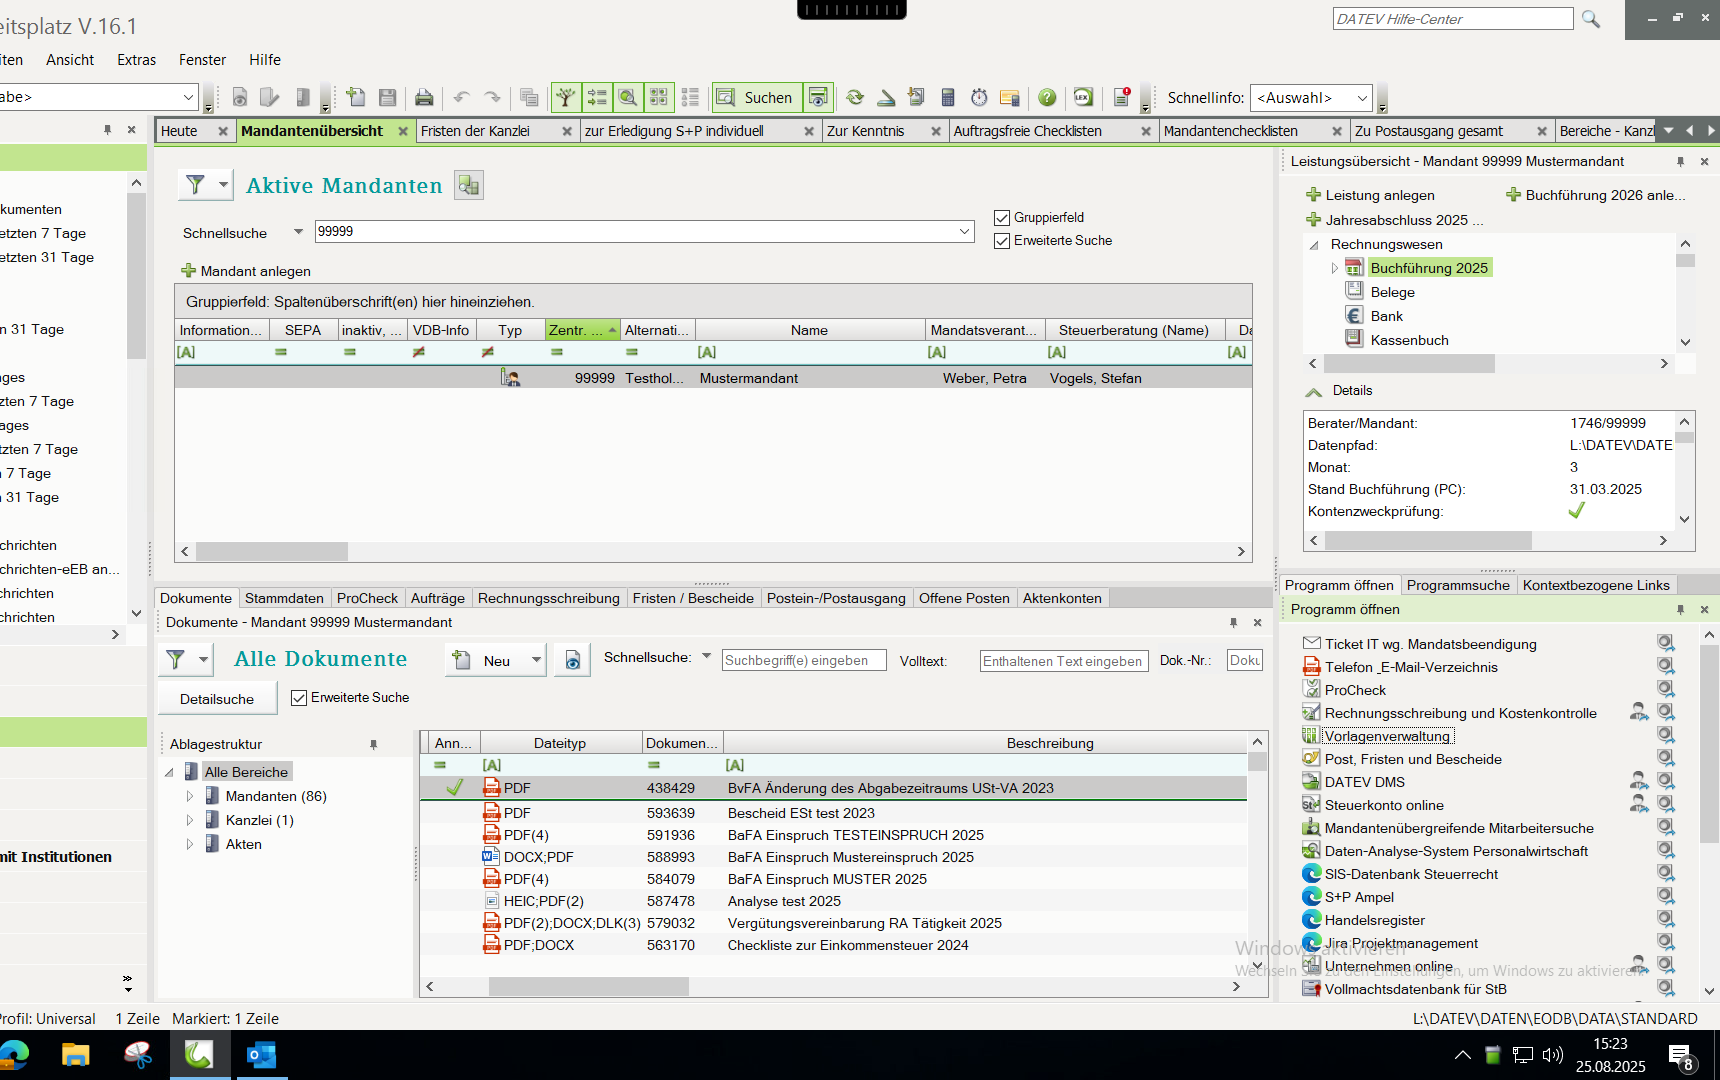This screenshot has height=1080, width=1720.
Task: Switch to the Stammdaten tab
Action: coord(284,598)
